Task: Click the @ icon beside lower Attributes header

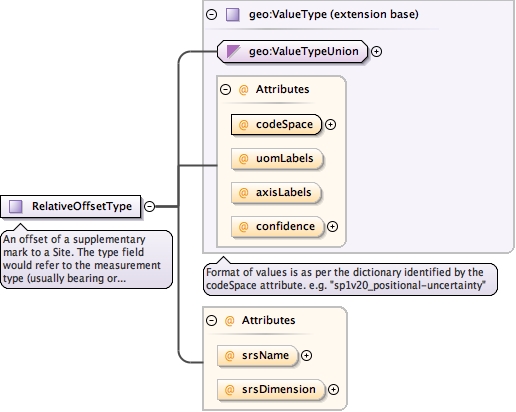Action: pyautogui.click(x=230, y=320)
